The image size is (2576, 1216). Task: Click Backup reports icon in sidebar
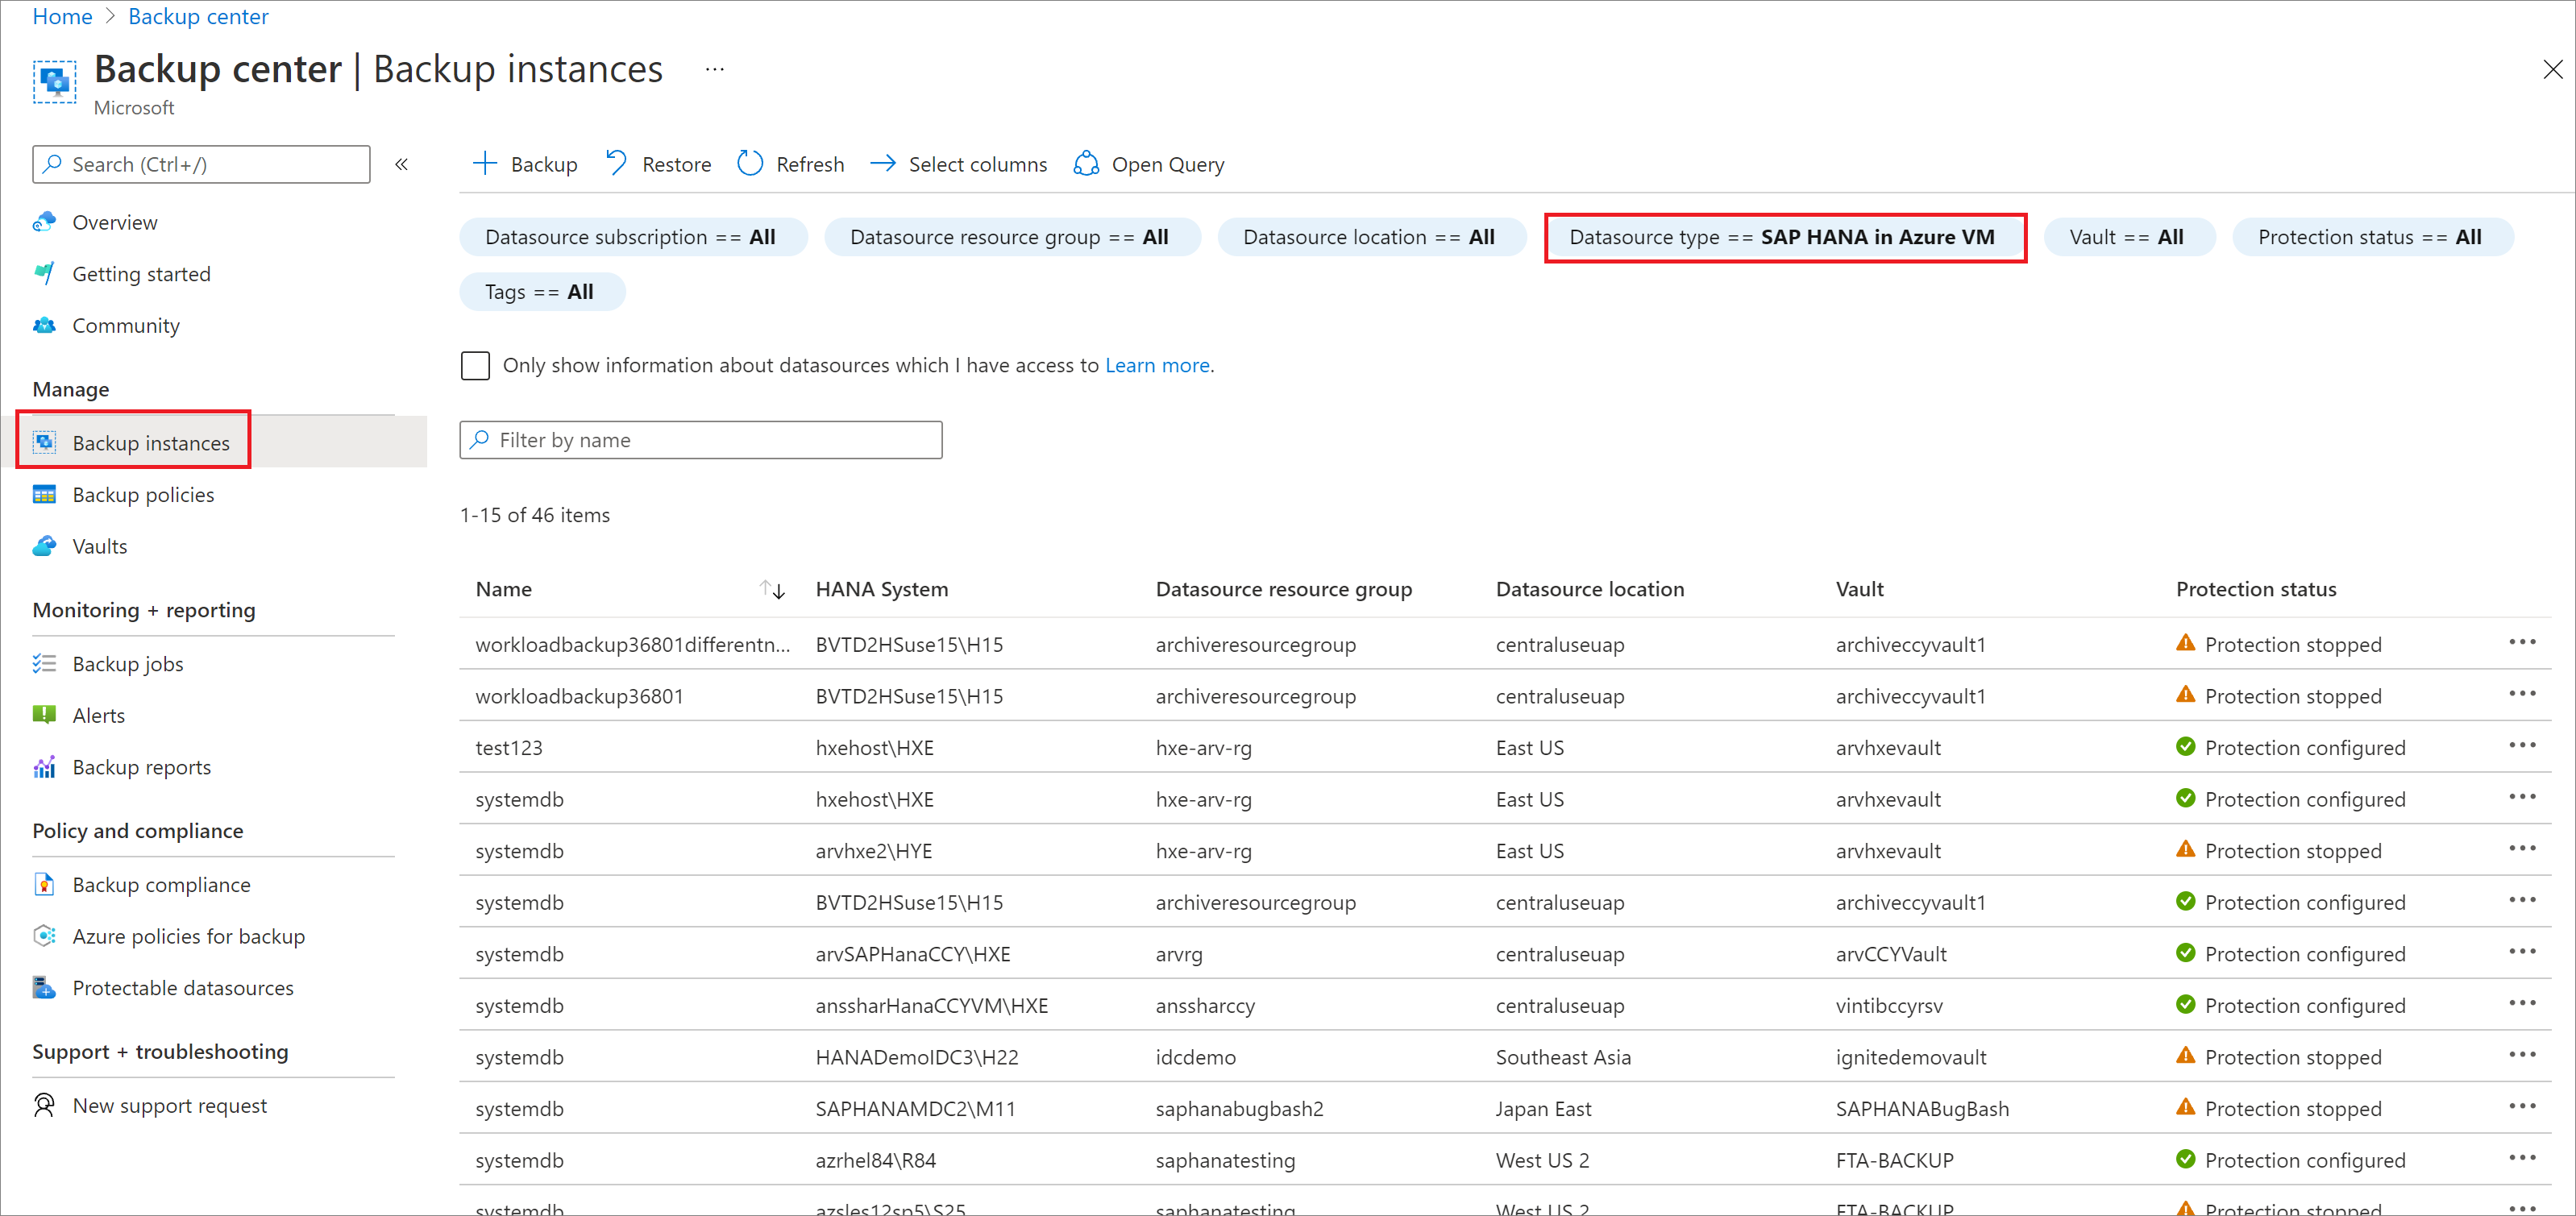tap(43, 766)
